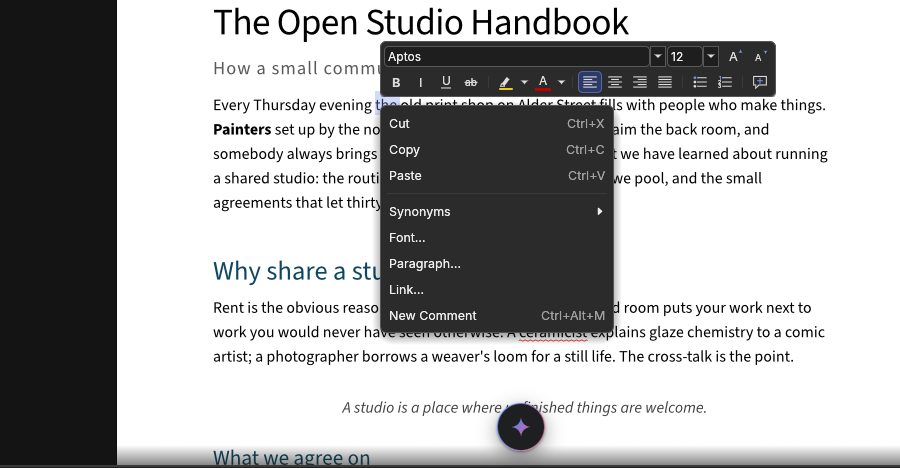Click the Aptos font name field
The width and height of the screenshot is (900, 468).
[x=517, y=57]
